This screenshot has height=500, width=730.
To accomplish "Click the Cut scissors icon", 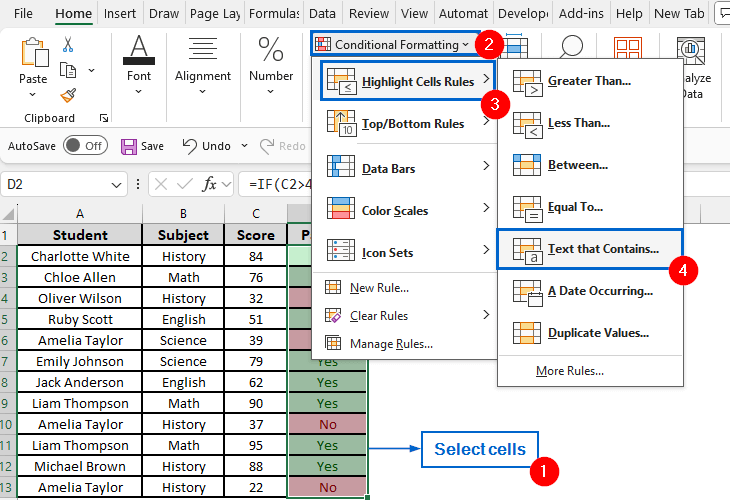I will (68, 45).
